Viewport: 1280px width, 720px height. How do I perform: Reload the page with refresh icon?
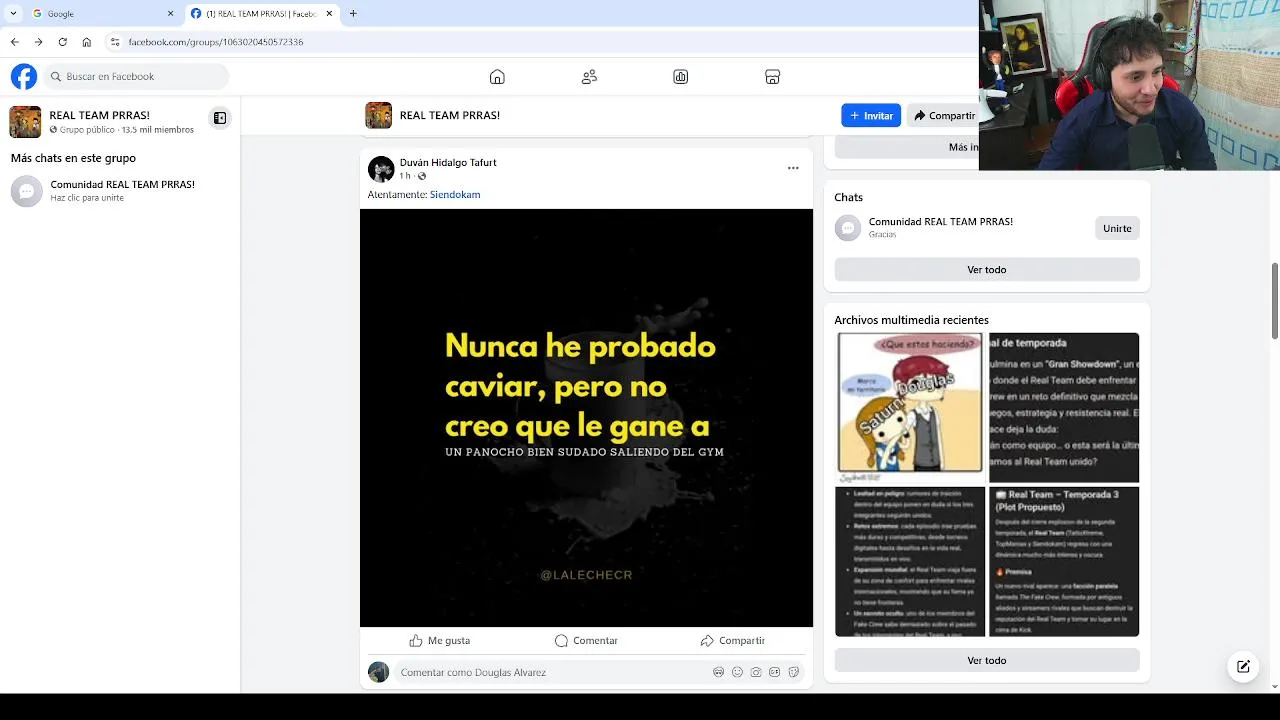click(62, 42)
